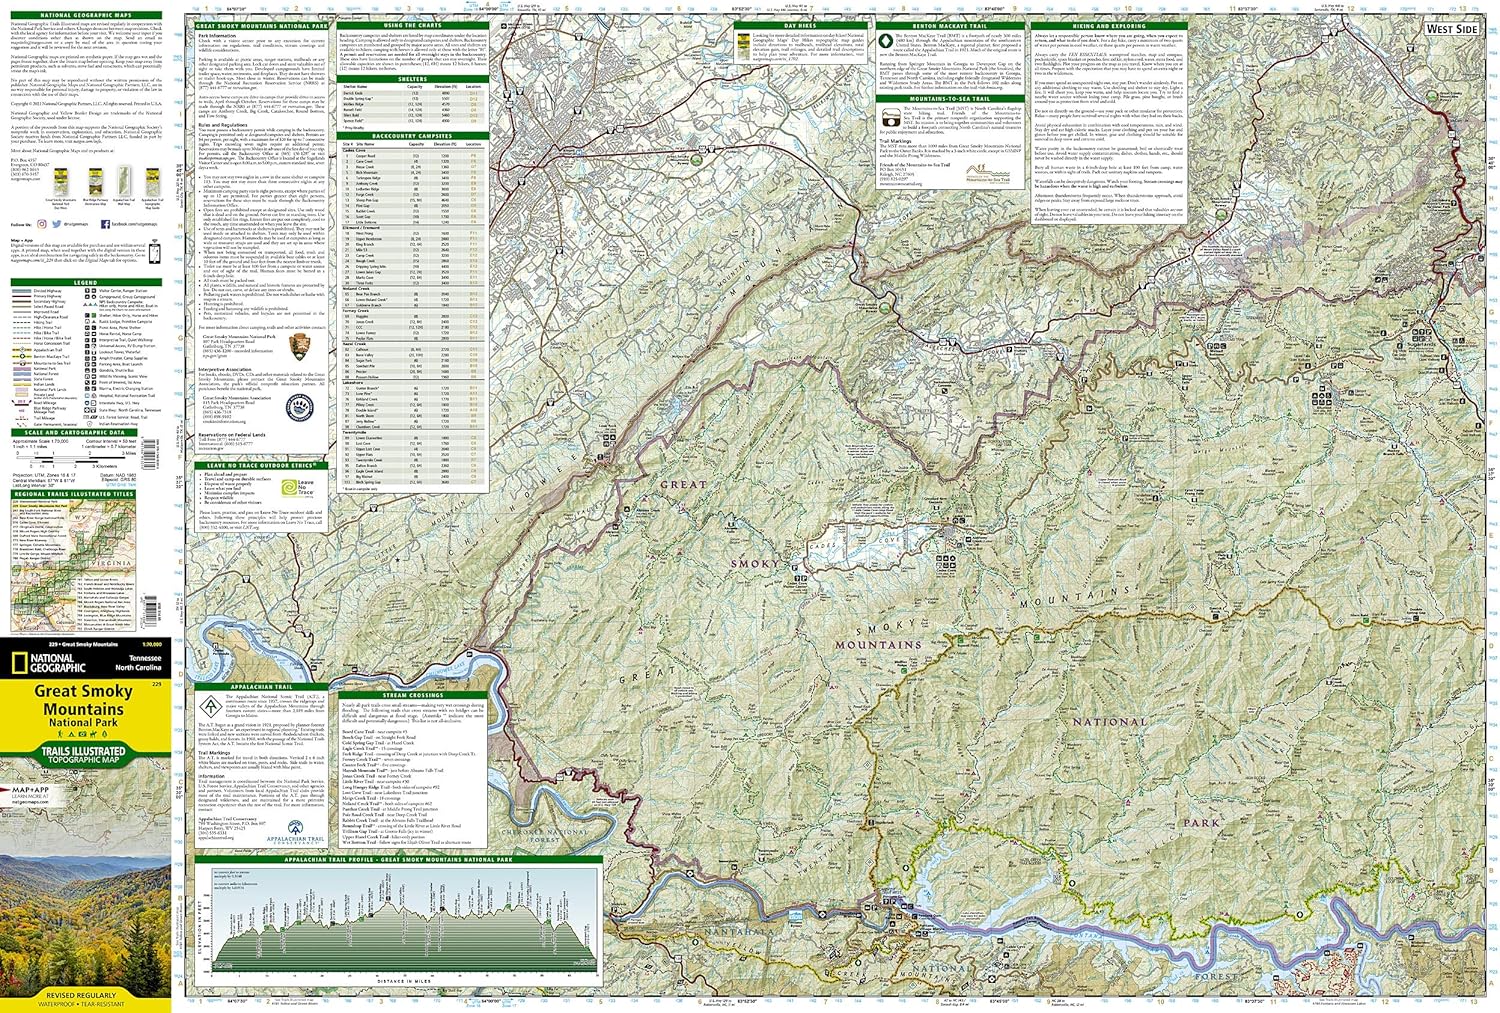Click the green Benton MacKaye Trail diamond icon
Image resolution: width=1500 pixels, height=1013 pixels.
point(887,41)
